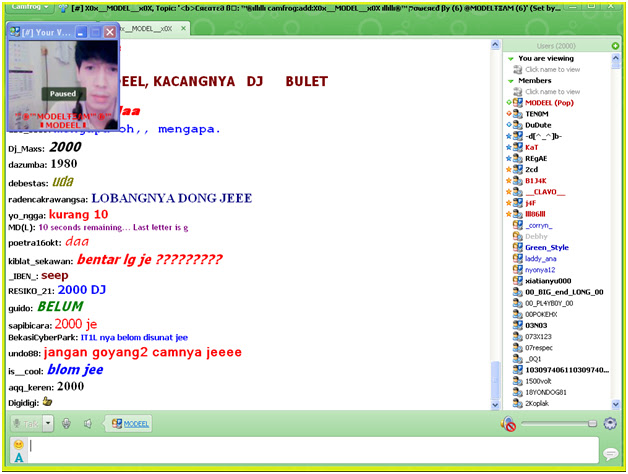Click user icon next to 07respec
Image resolution: width=628 pixels, height=474 pixels.
(x=518, y=348)
